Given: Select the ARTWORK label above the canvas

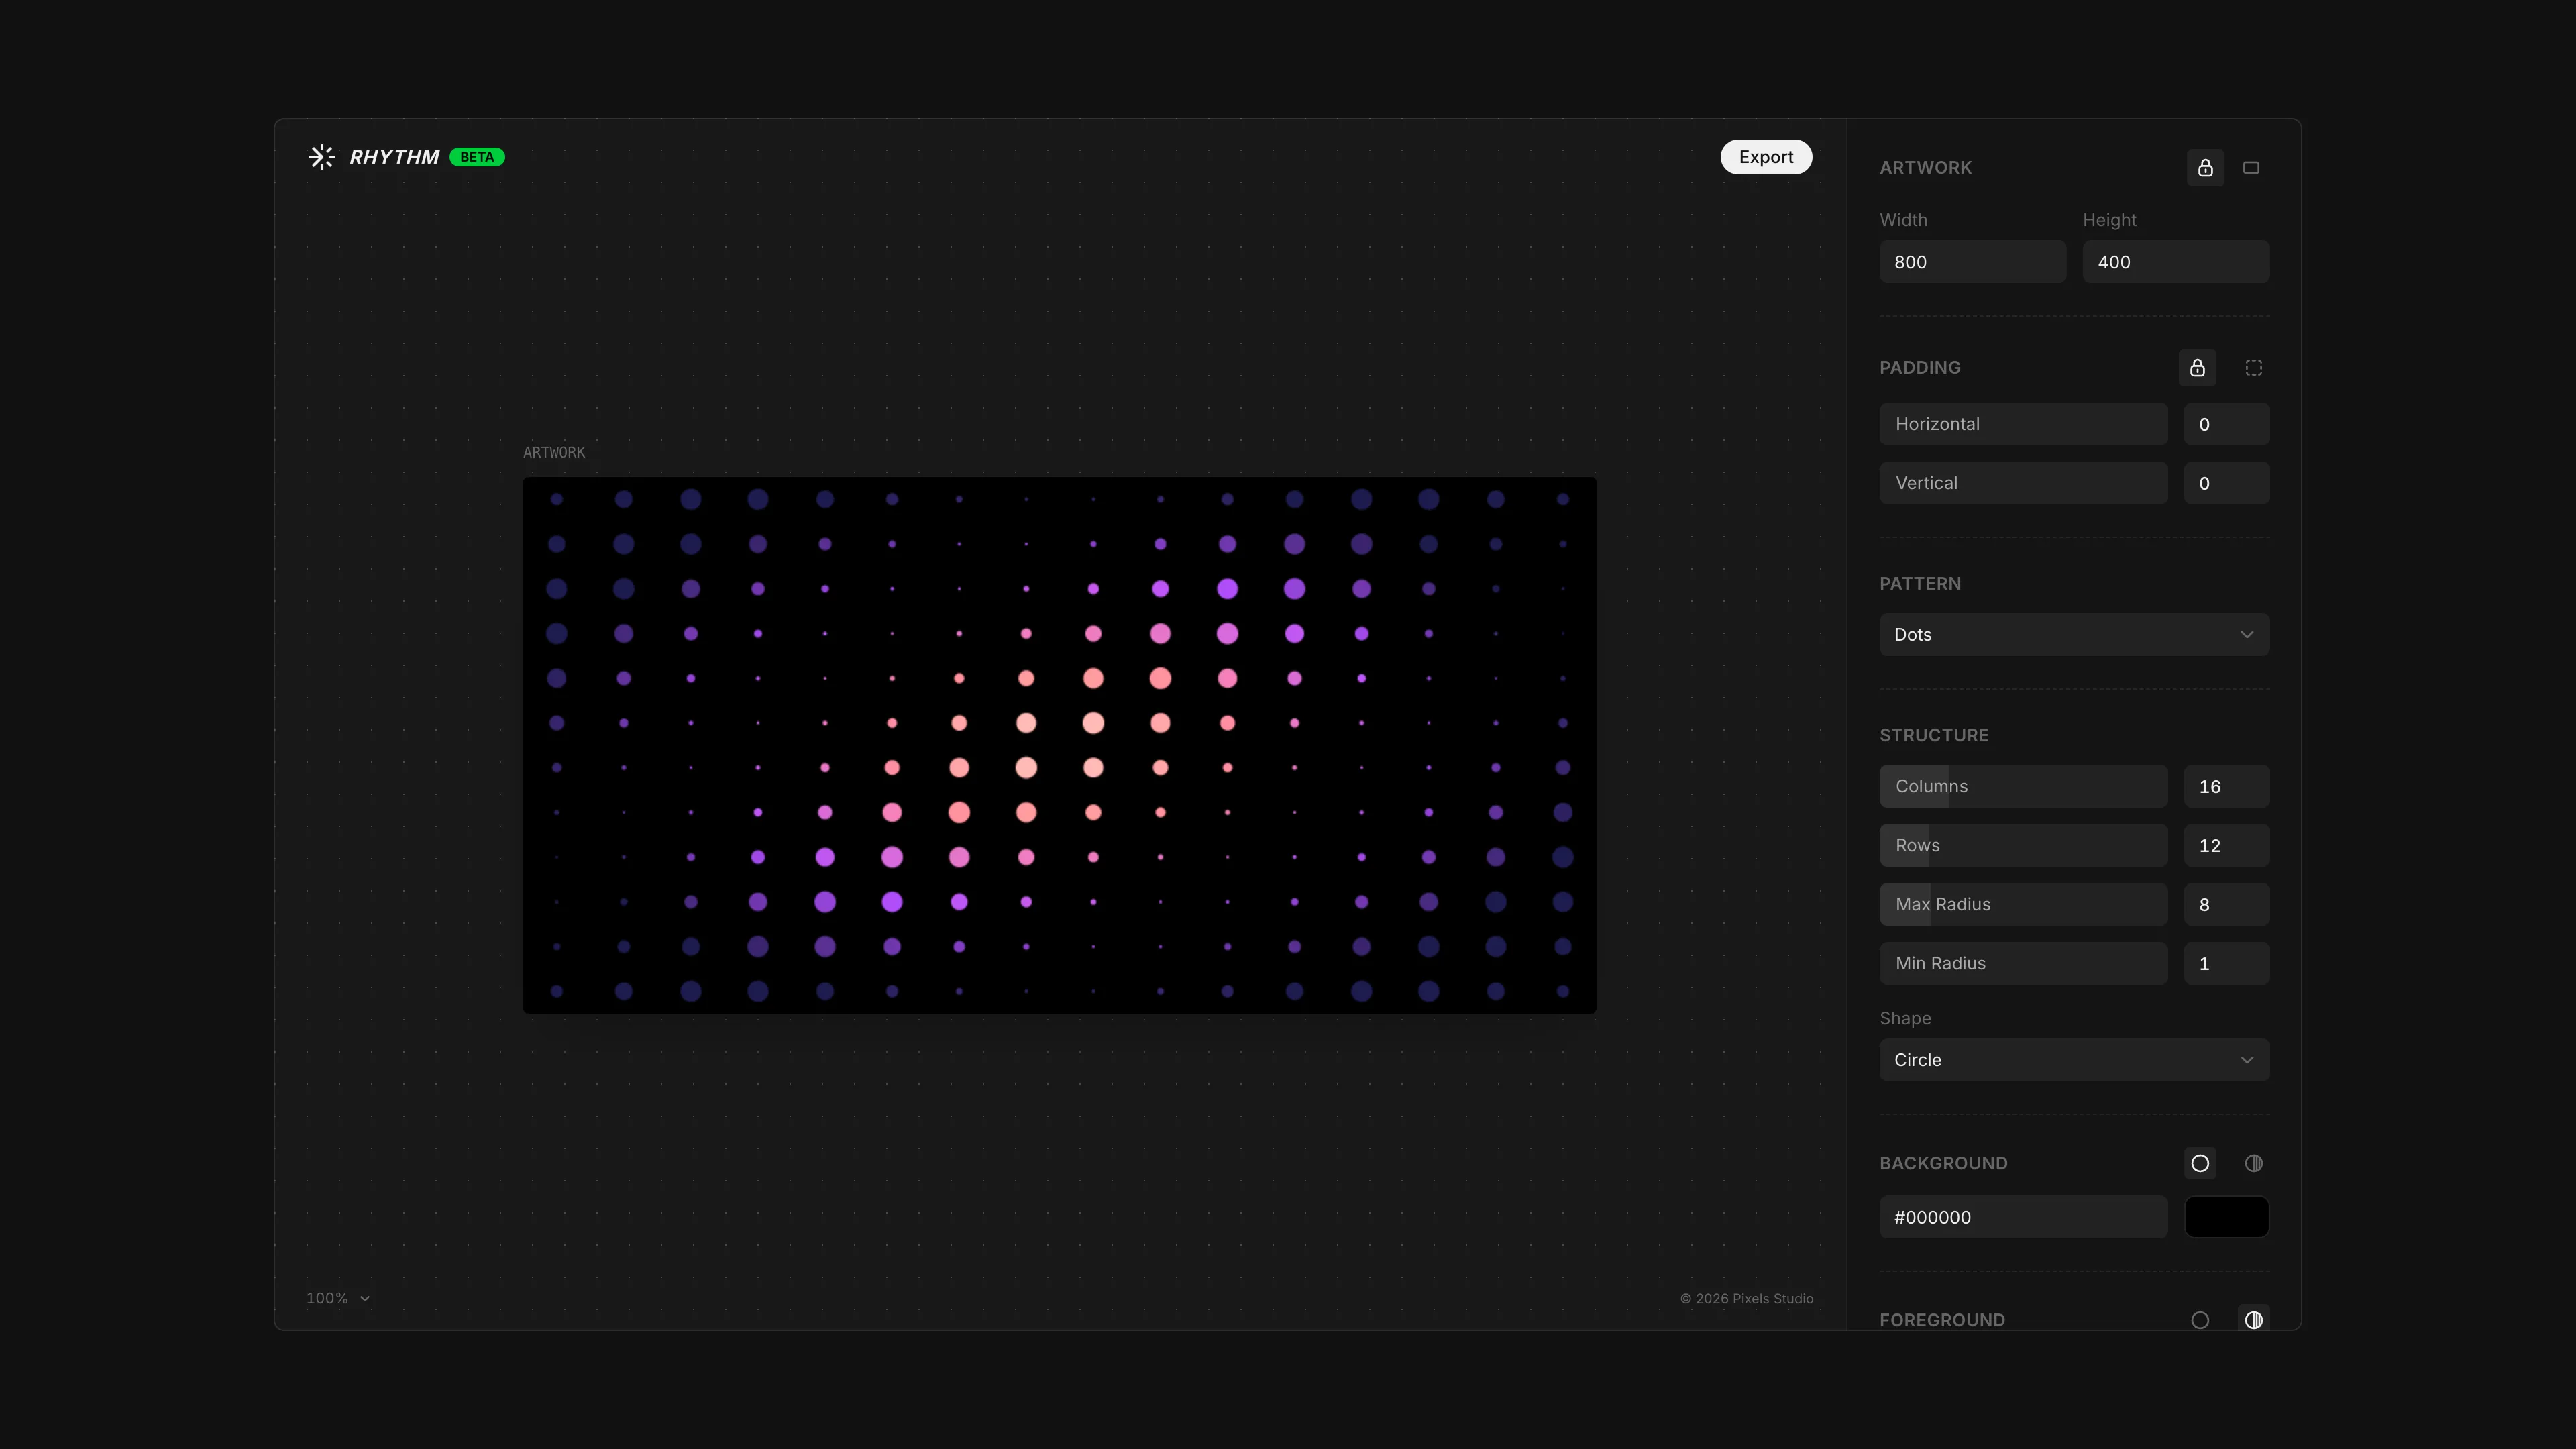Looking at the screenshot, I should tap(553, 452).
